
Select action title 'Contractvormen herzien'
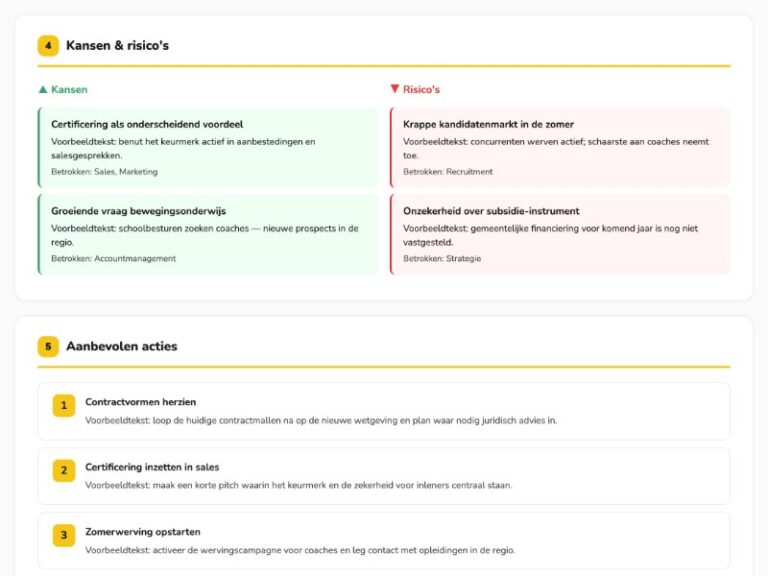tap(141, 402)
